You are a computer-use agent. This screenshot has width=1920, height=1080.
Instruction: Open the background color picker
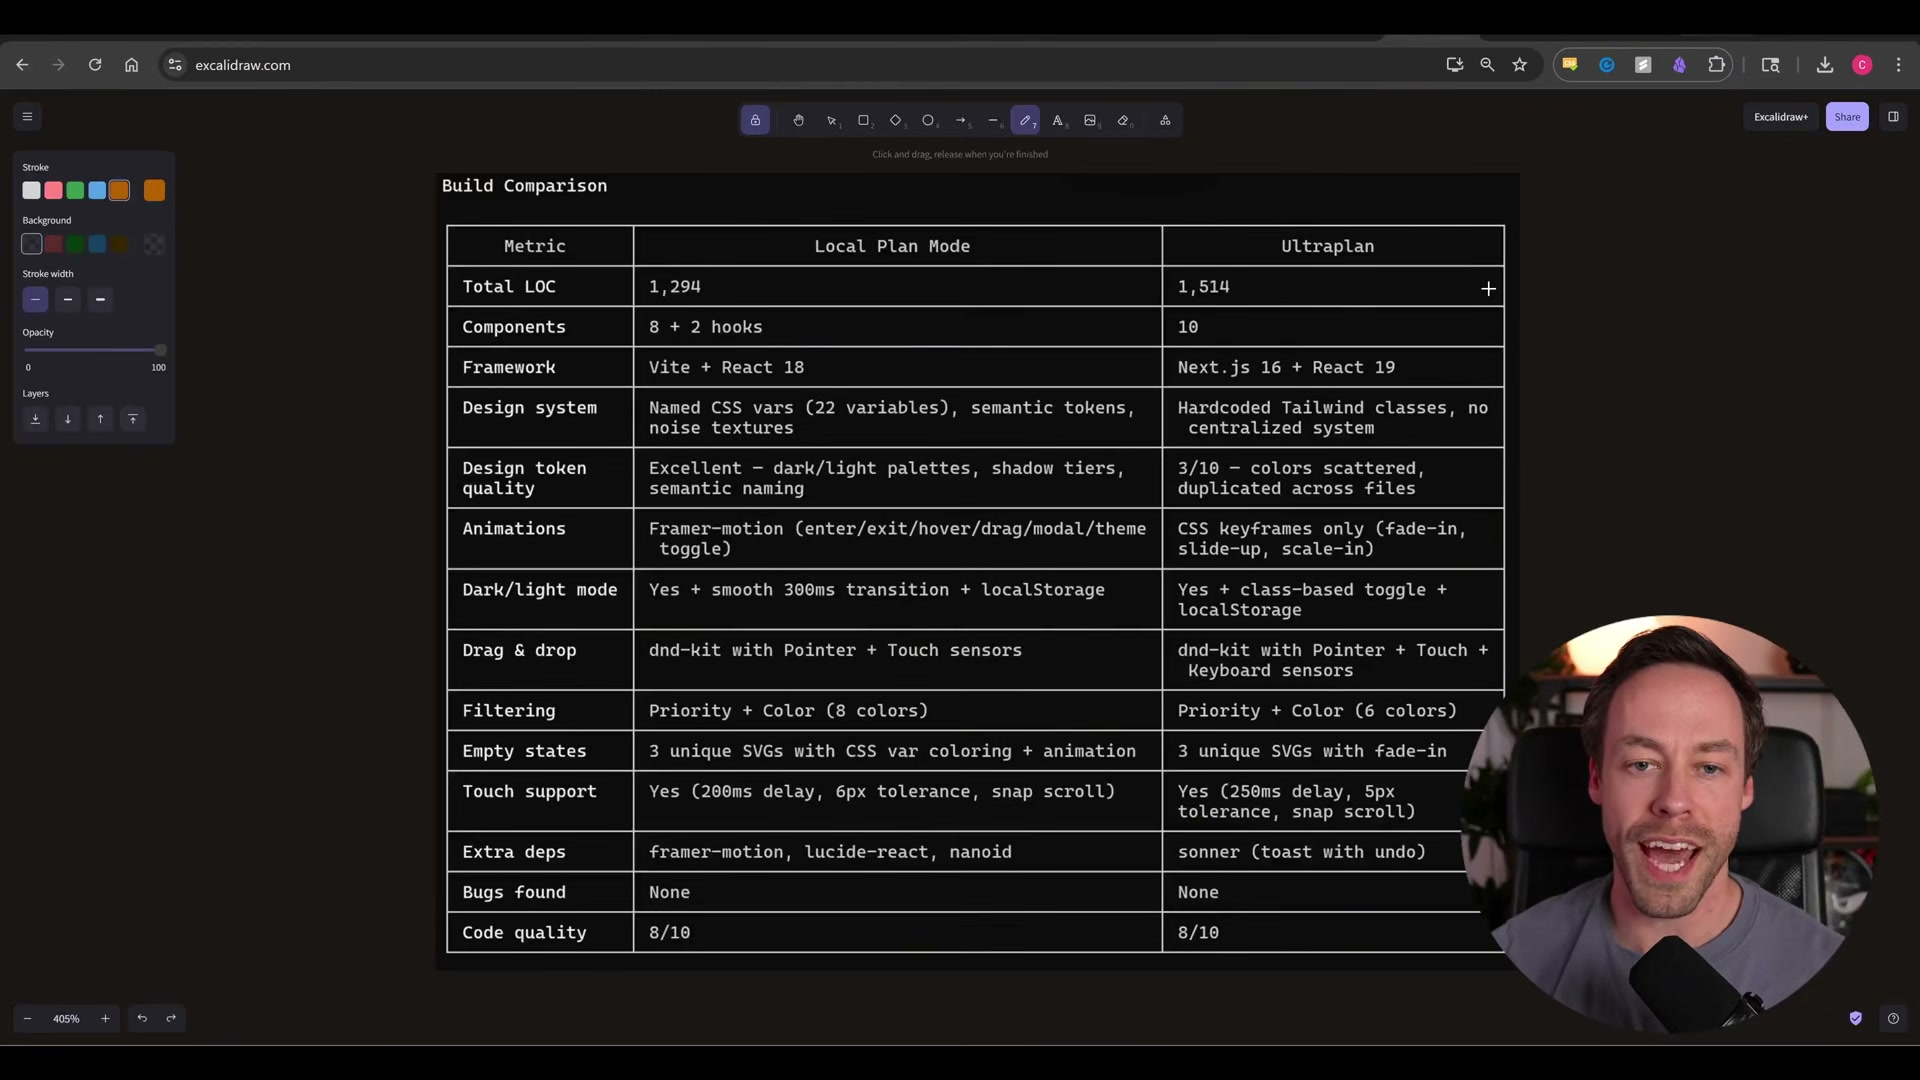pyautogui.click(x=154, y=244)
